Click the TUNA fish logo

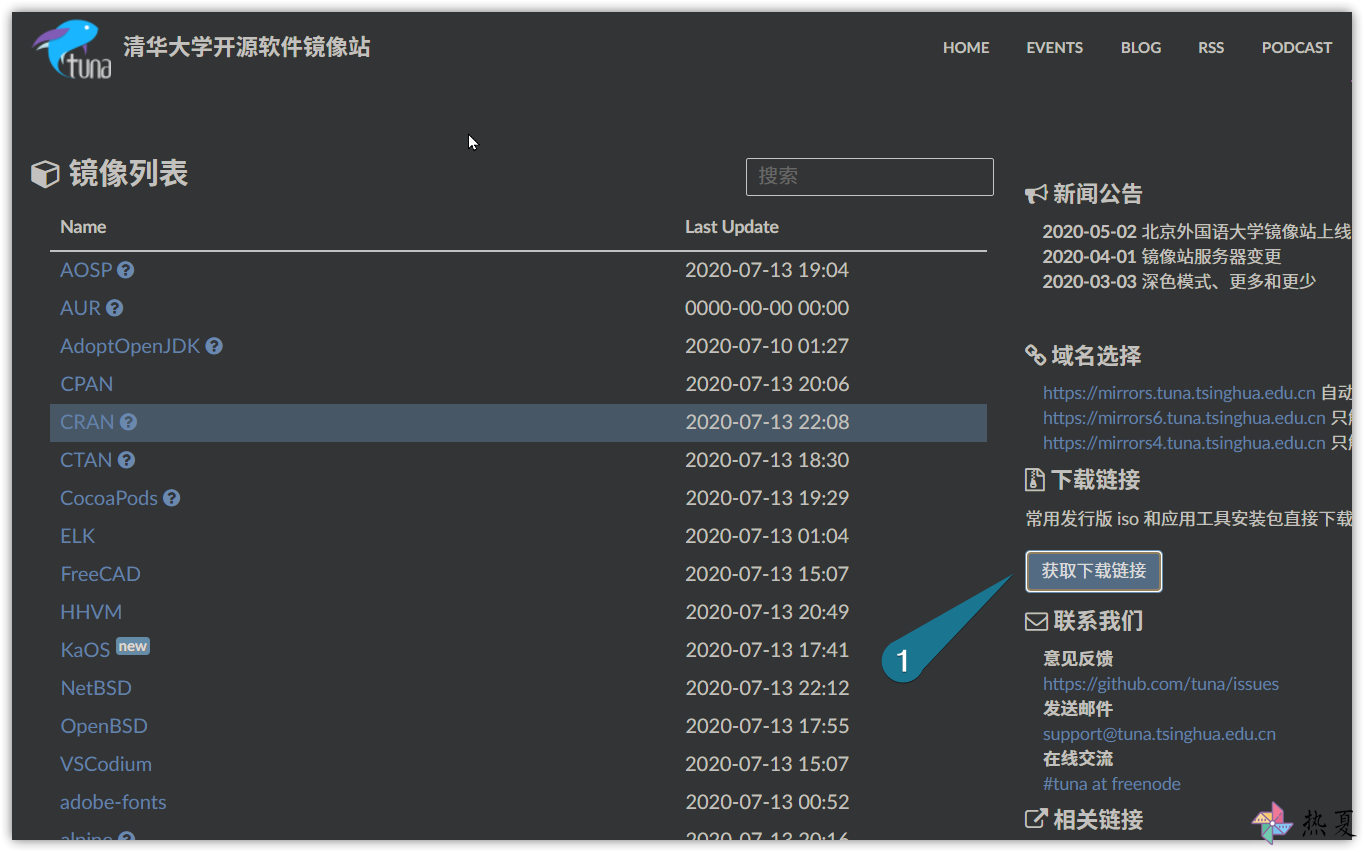click(72, 49)
